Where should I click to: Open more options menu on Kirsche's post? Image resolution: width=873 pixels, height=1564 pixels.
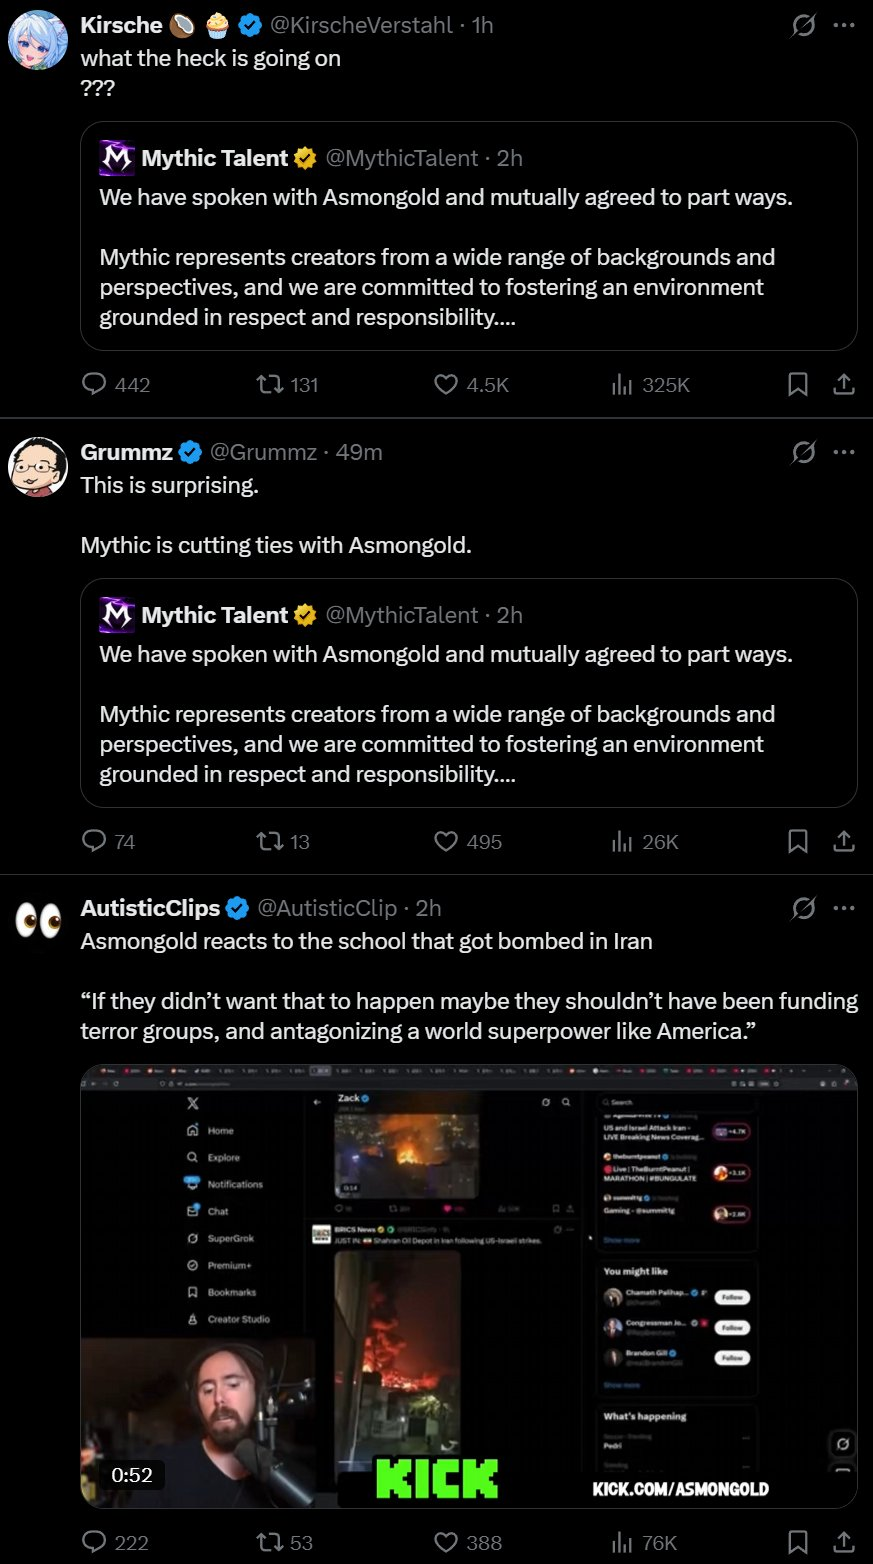[844, 25]
